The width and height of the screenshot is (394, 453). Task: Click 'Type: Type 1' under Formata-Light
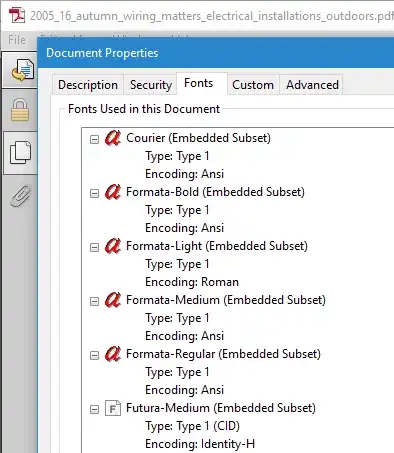177,264
